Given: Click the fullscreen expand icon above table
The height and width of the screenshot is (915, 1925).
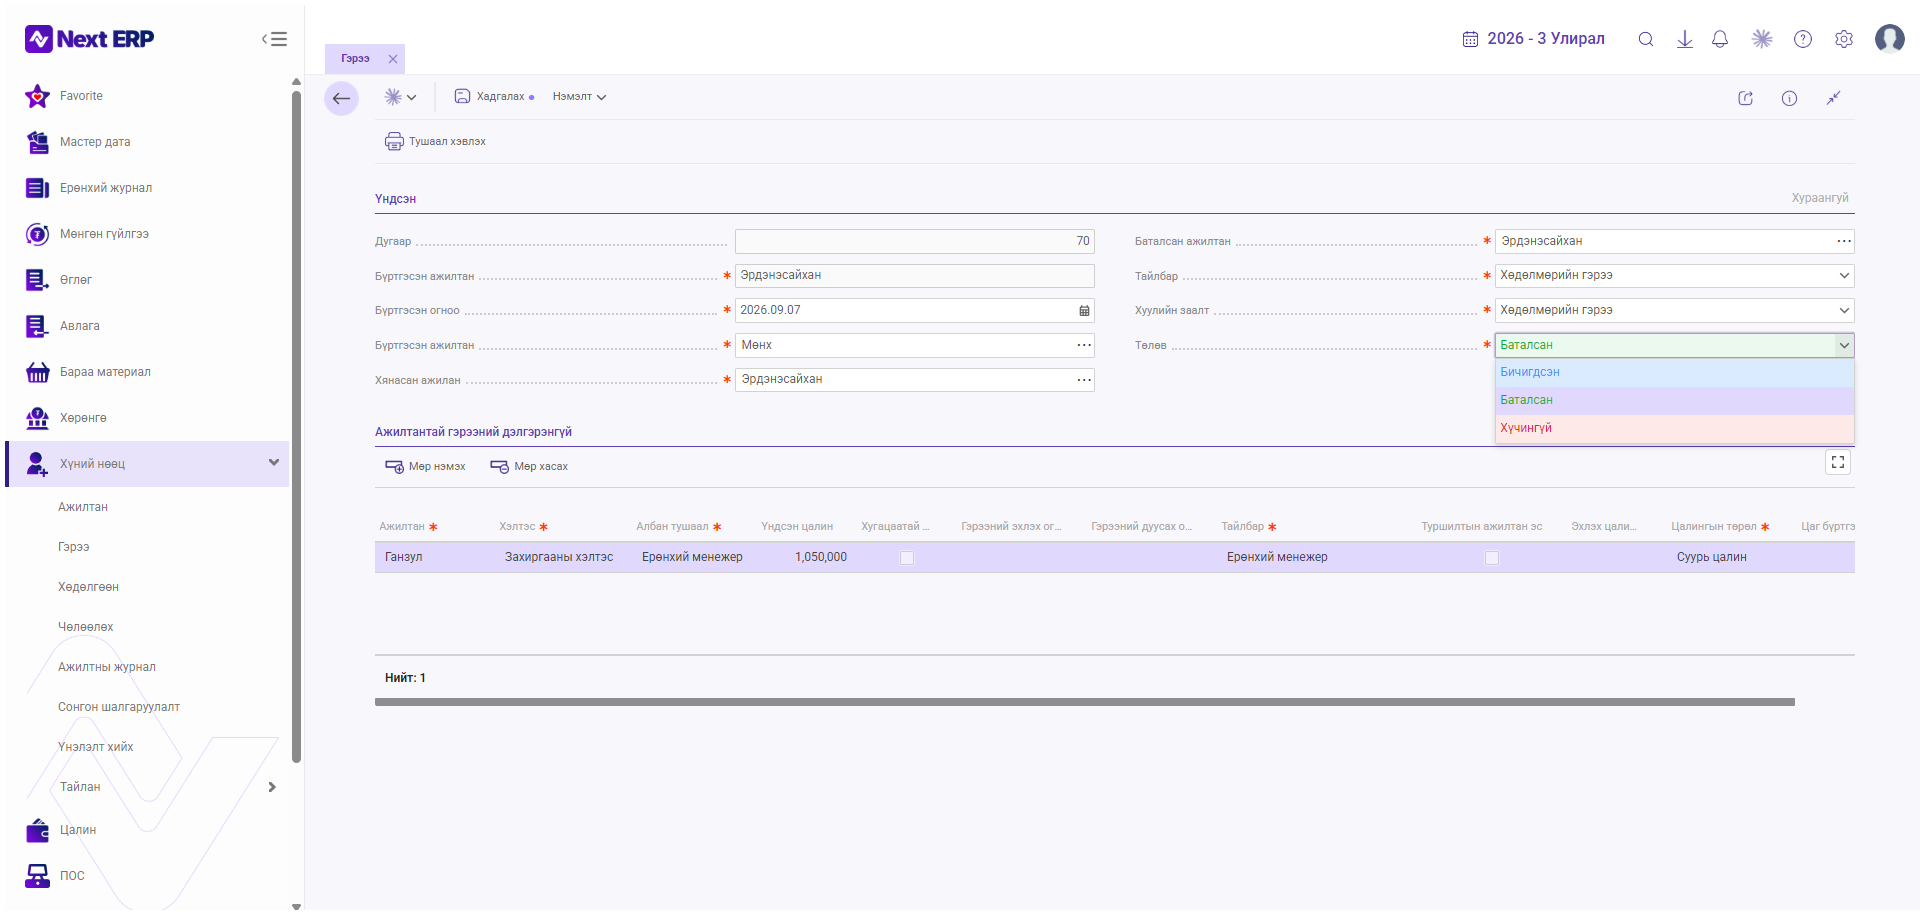Looking at the screenshot, I should tap(1838, 462).
